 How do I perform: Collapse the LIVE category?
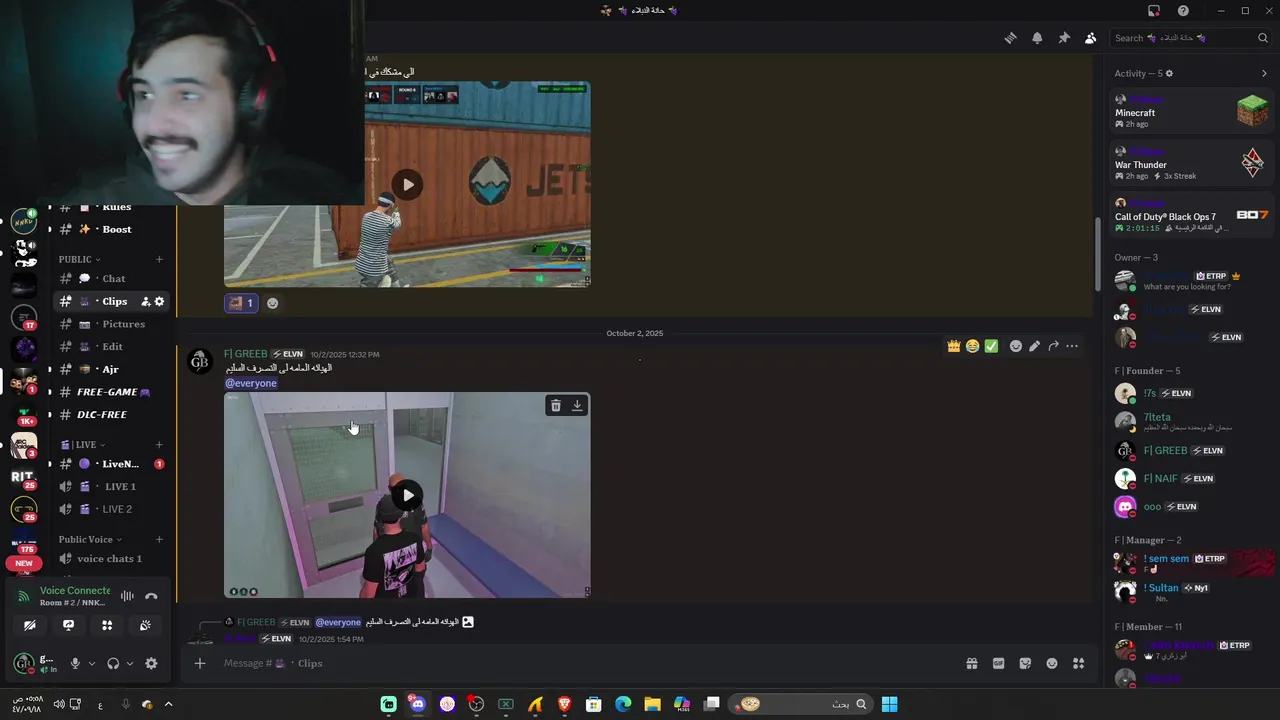[83, 444]
